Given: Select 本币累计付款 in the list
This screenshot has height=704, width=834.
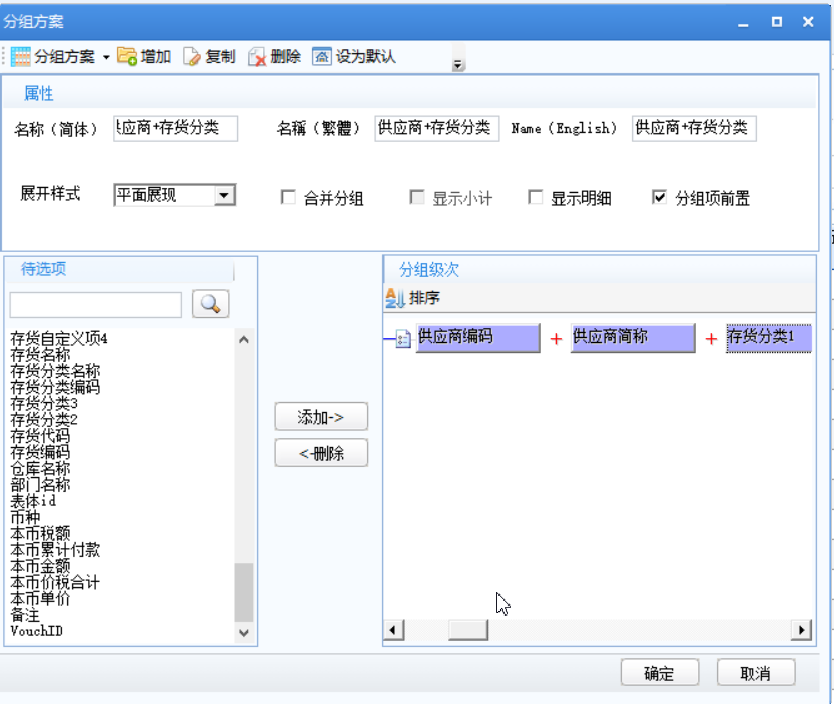Looking at the screenshot, I should pos(55,550).
